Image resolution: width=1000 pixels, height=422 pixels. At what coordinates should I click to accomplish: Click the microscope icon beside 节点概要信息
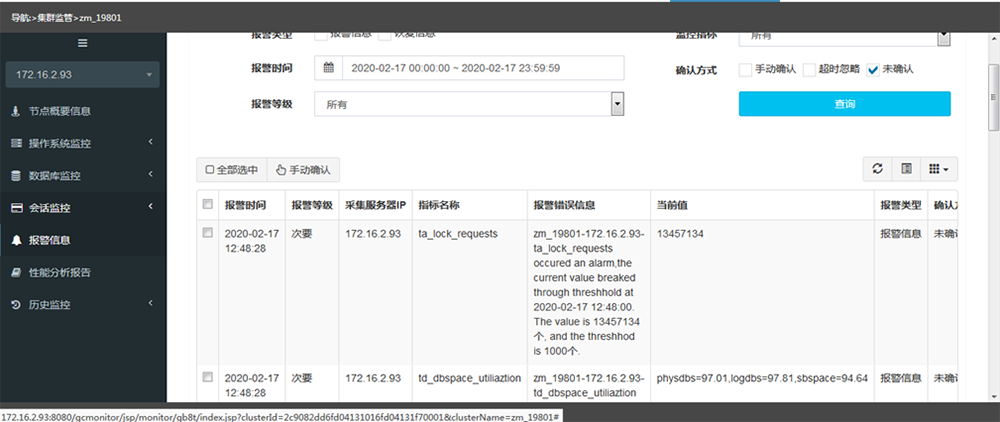[16, 111]
